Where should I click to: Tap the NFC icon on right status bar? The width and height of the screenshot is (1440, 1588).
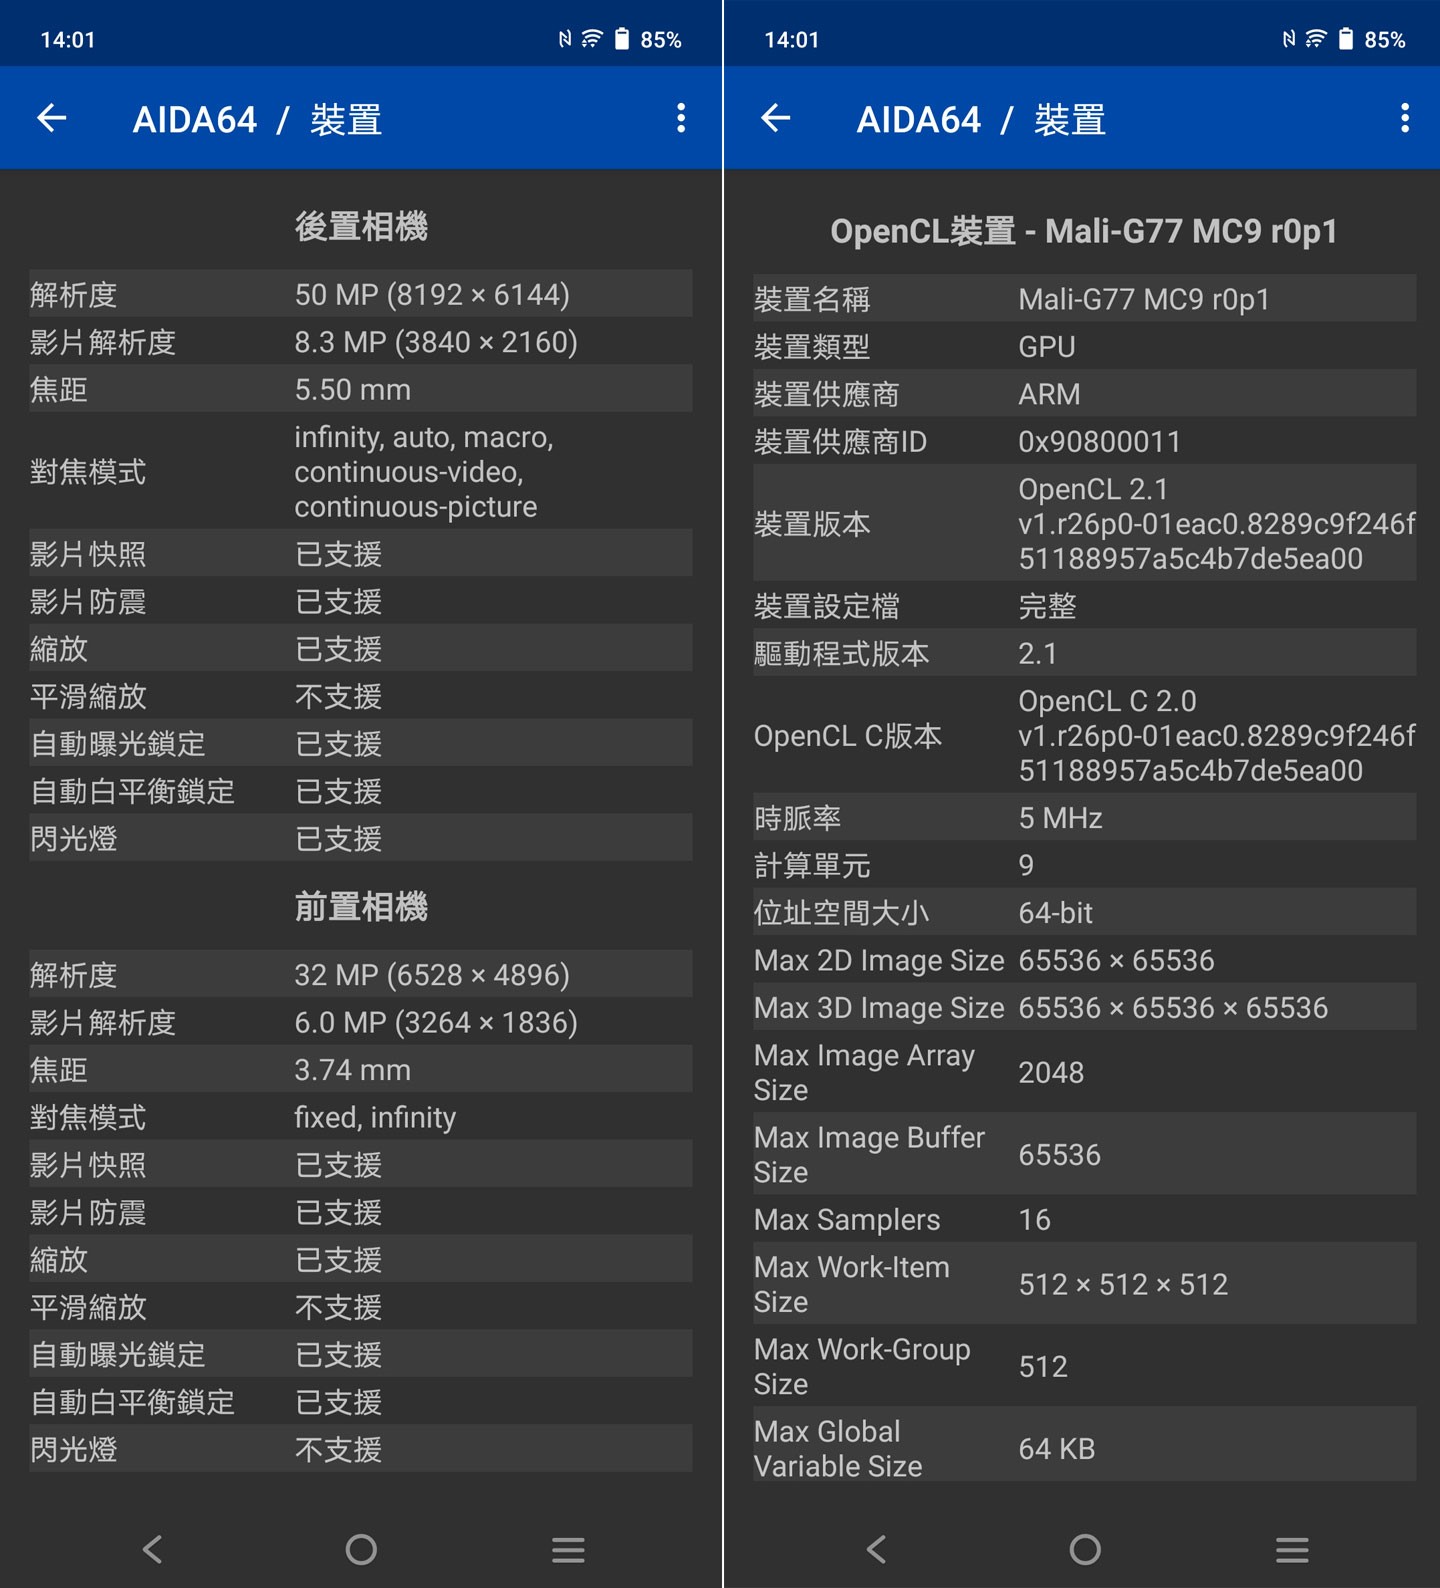(x=1289, y=39)
